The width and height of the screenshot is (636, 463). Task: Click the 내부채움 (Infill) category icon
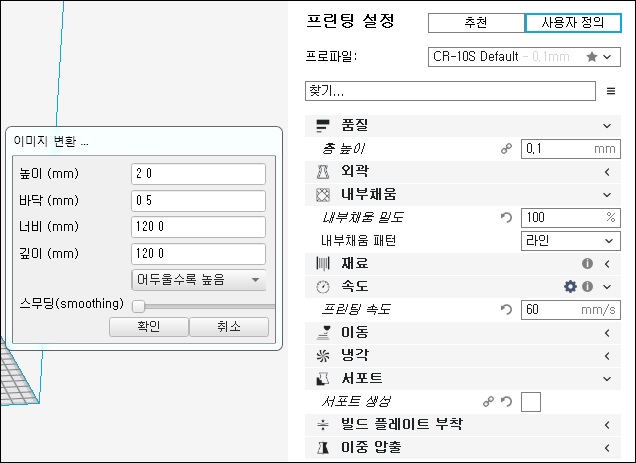323,195
